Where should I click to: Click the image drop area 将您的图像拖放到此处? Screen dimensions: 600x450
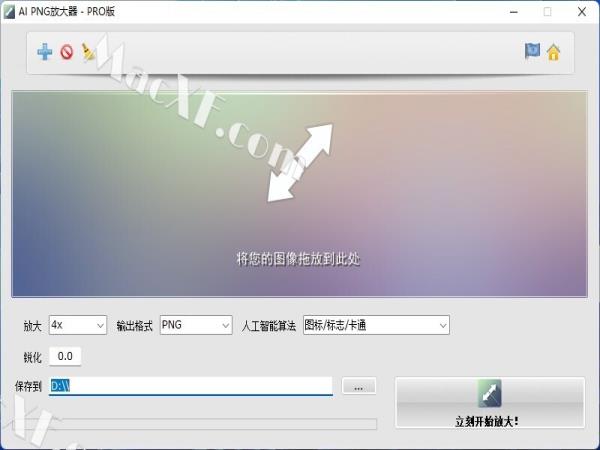click(299, 194)
